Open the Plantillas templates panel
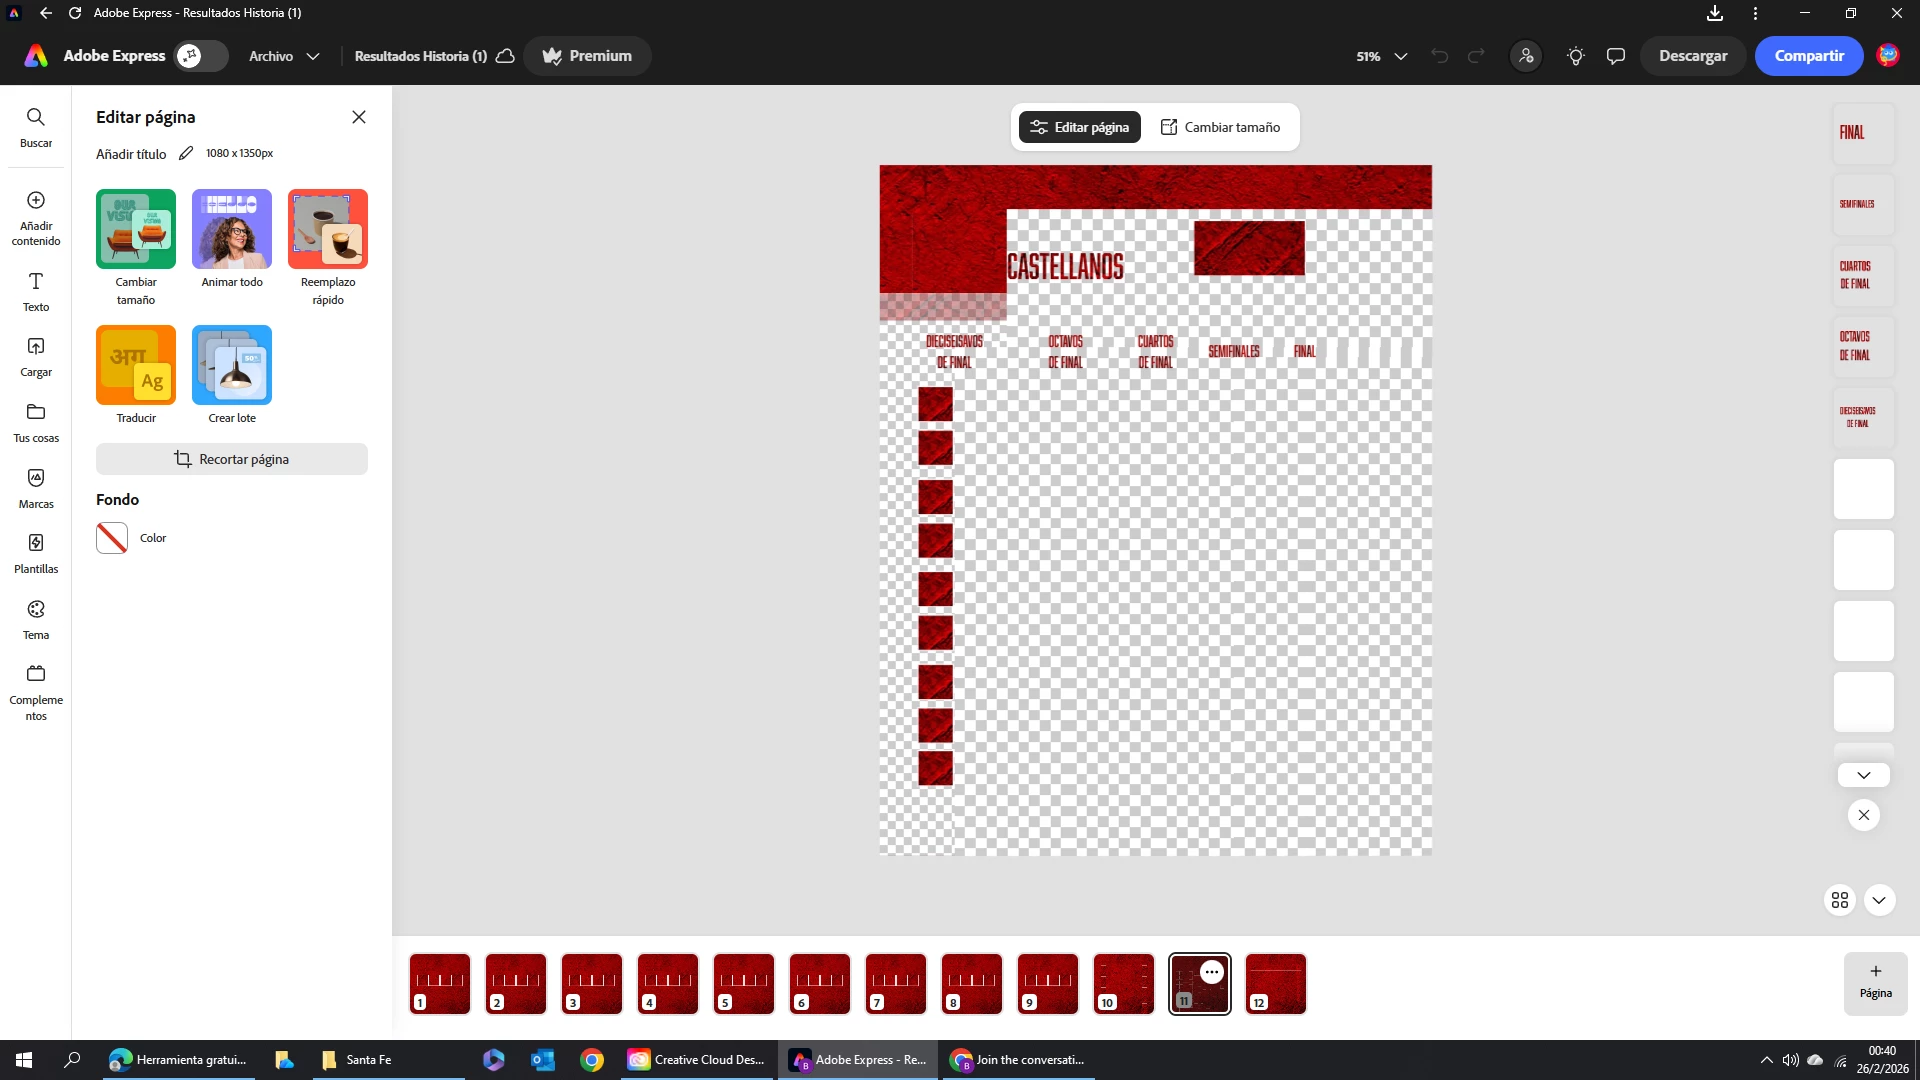Screen dimensions: 1920x1080 36,553
